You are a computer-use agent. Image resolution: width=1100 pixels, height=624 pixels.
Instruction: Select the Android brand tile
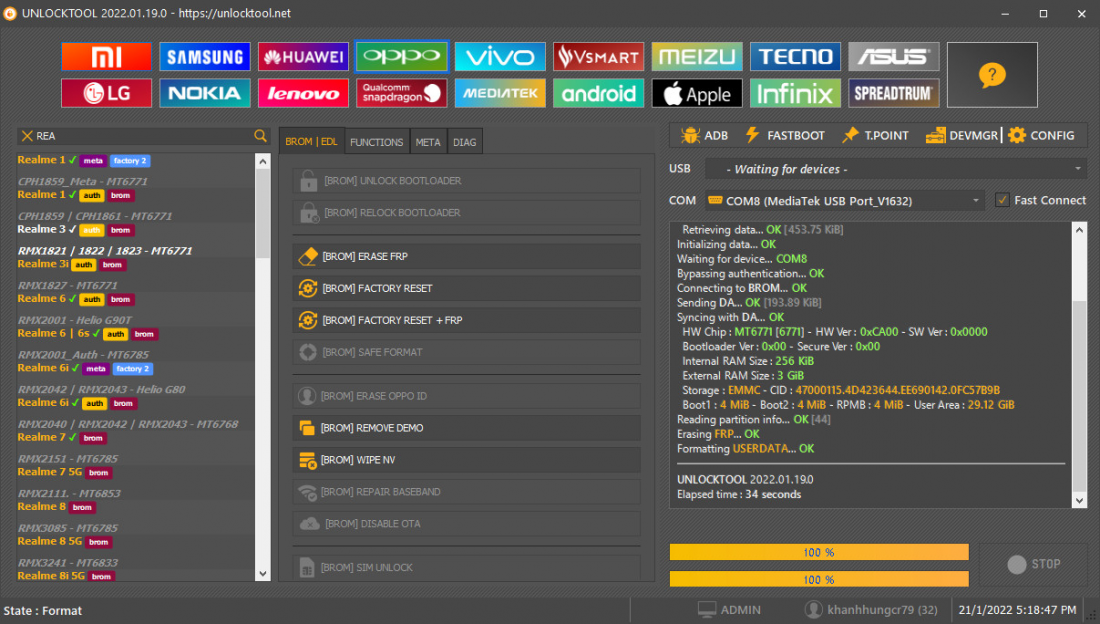coord(598,93)
